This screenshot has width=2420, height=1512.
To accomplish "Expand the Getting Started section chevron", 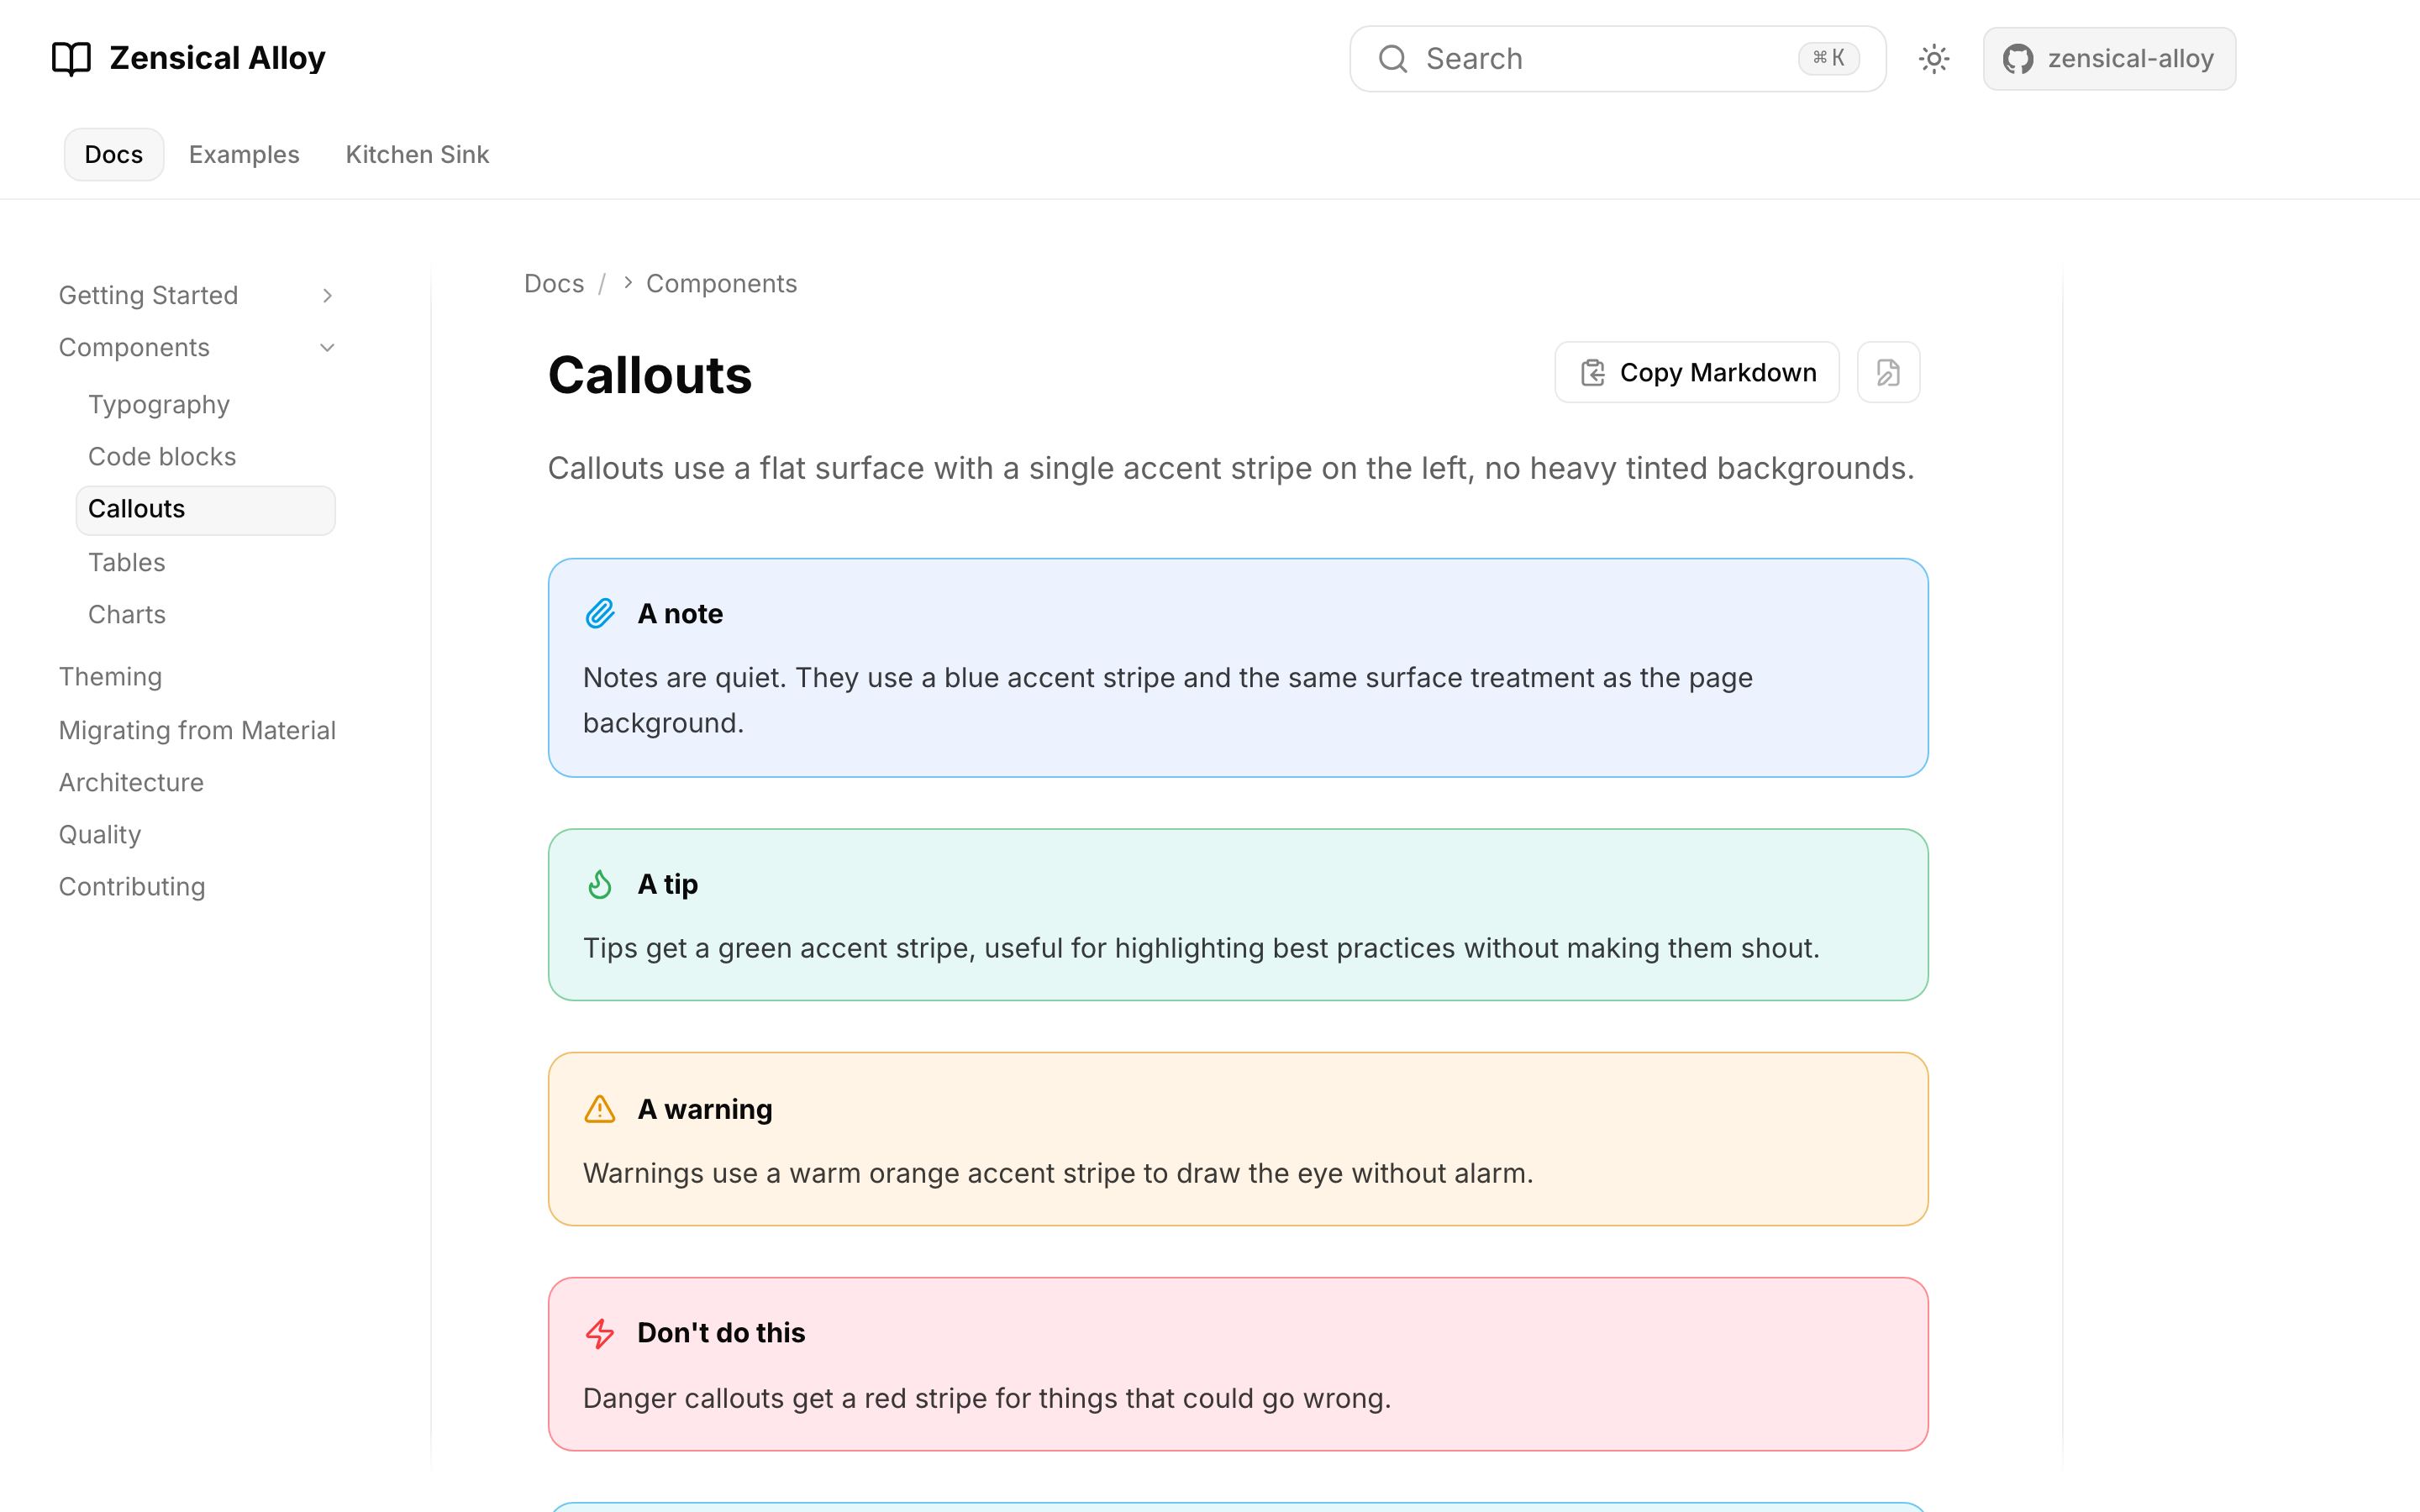I will click(327, 295).
